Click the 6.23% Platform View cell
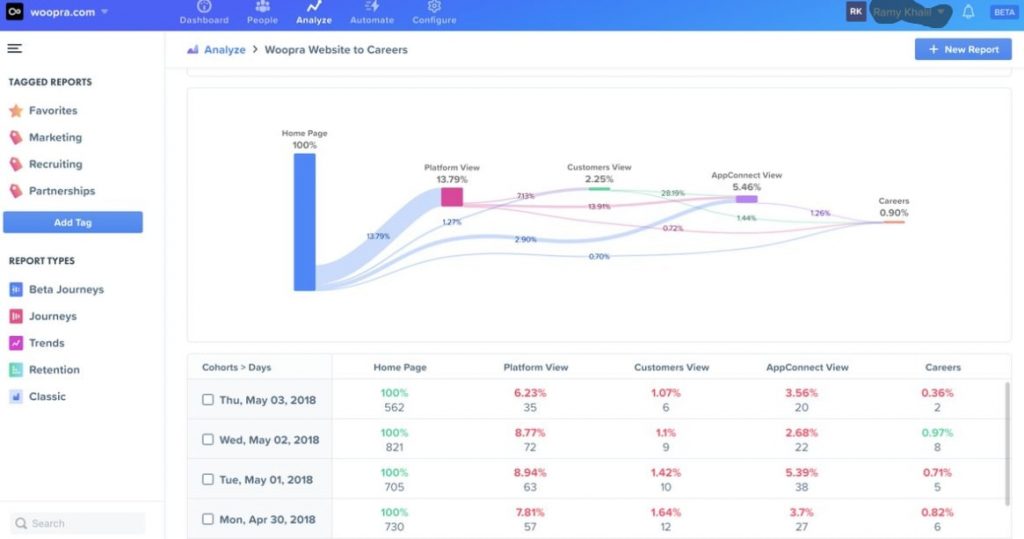Image resolution: width=1024 pixels, height=539 pixels. click(530, 393)
